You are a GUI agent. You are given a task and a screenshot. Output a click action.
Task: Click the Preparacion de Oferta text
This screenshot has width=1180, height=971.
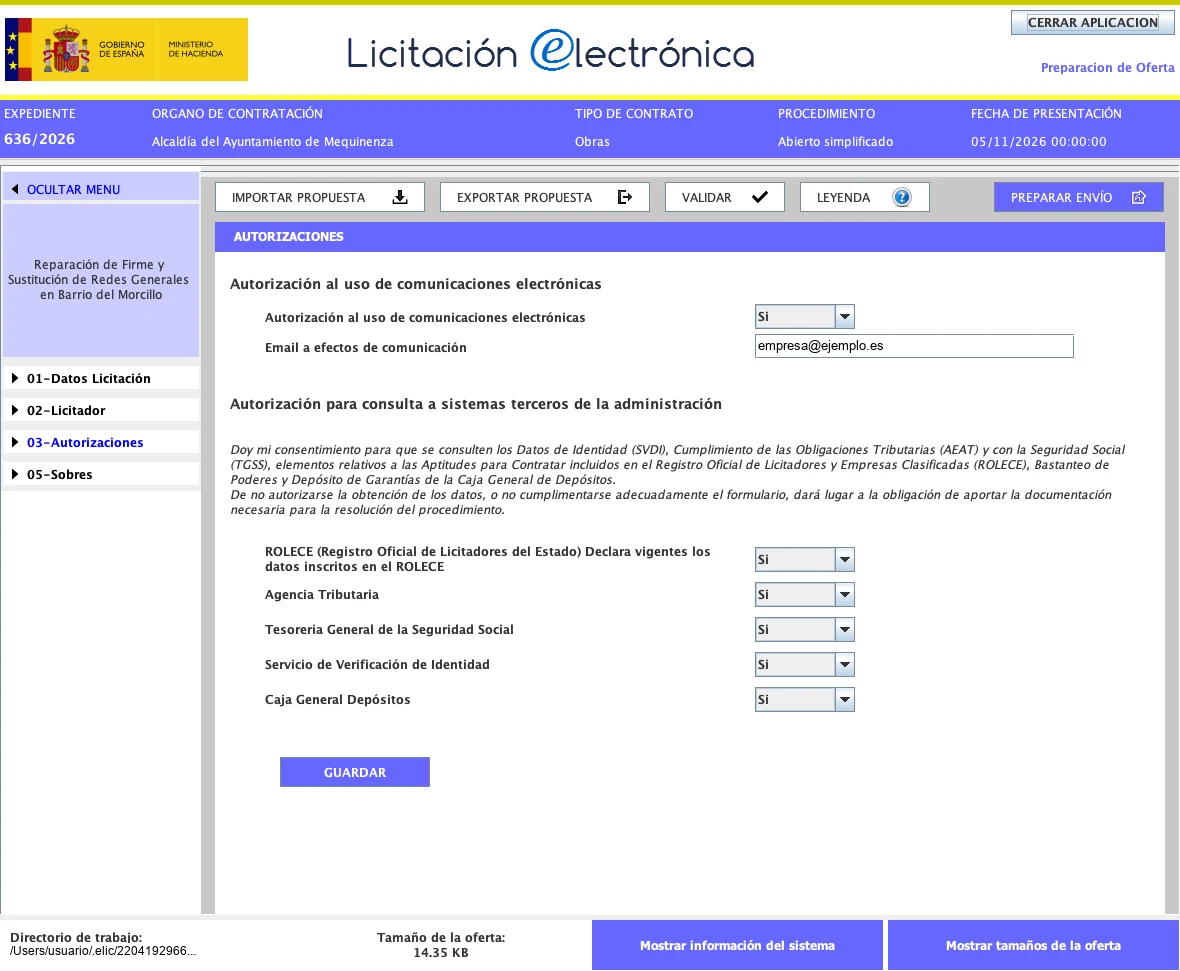click(x=1107, y=68)
